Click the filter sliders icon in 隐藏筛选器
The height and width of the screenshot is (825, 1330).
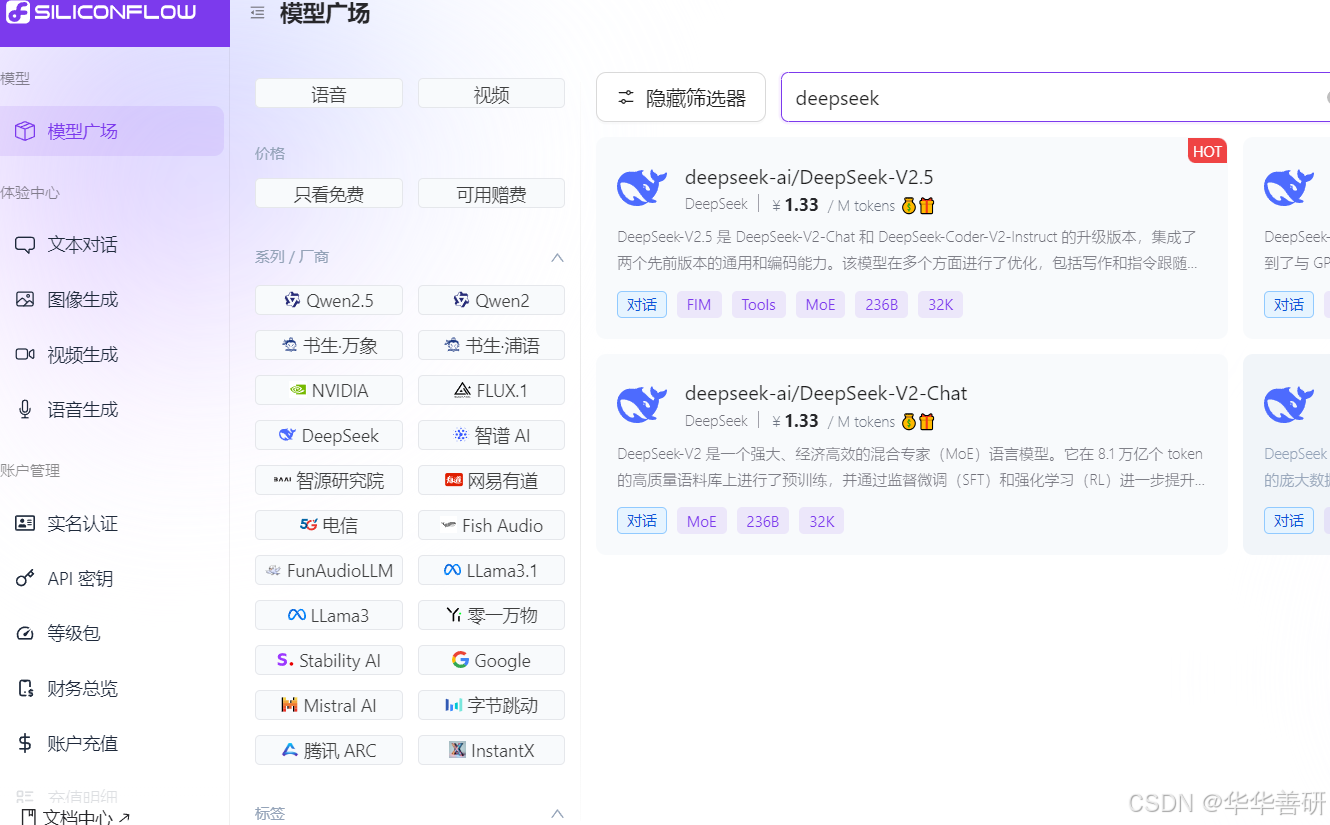(626, 97)
